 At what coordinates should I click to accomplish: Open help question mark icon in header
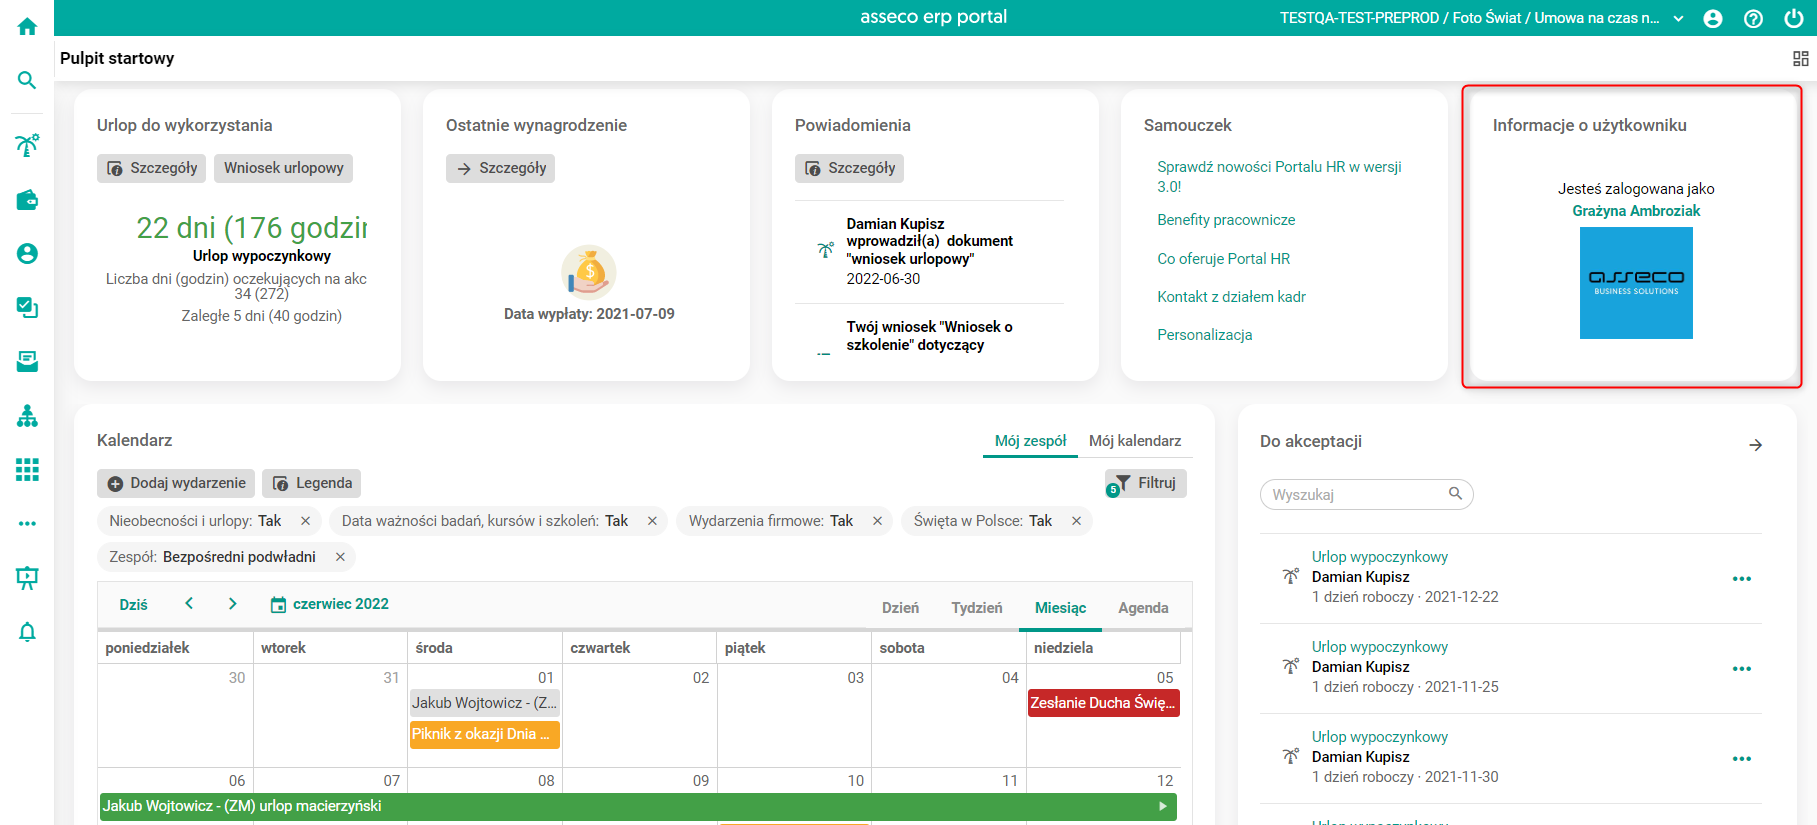tap(1753, 18)
